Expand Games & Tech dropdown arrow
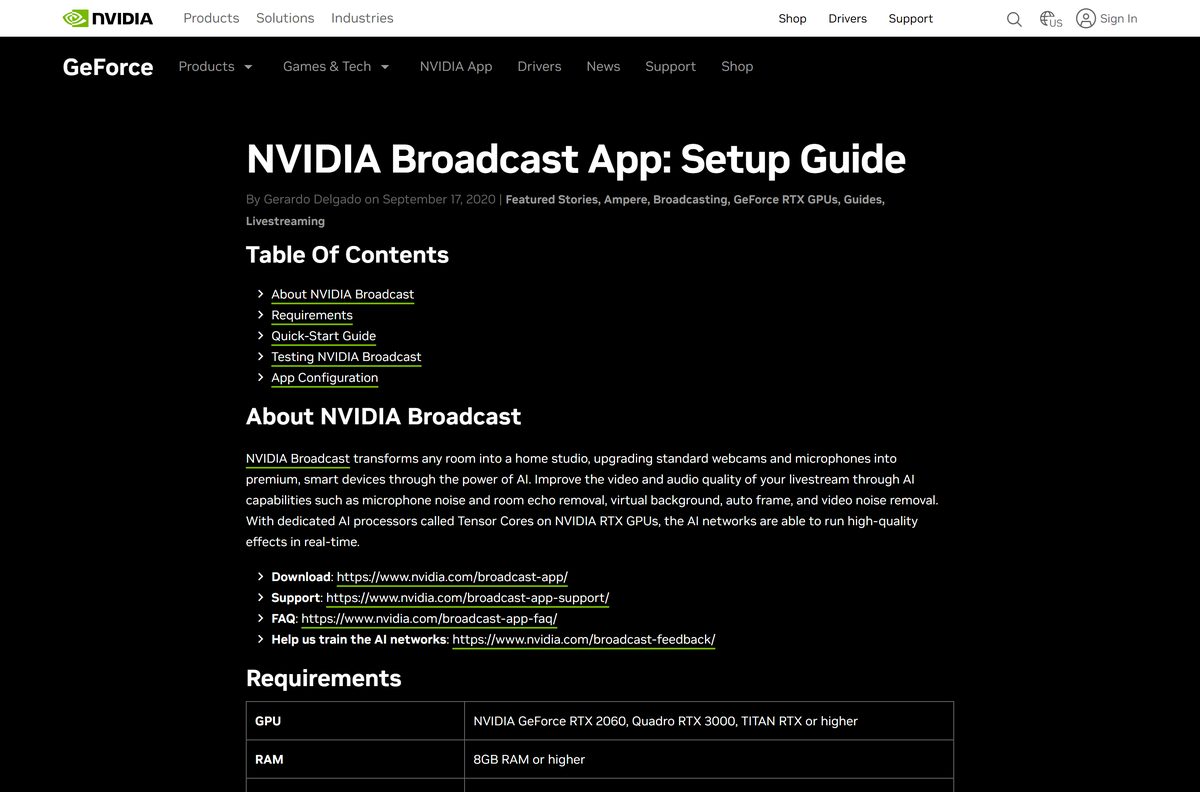1200x792 pixels. 385,67
